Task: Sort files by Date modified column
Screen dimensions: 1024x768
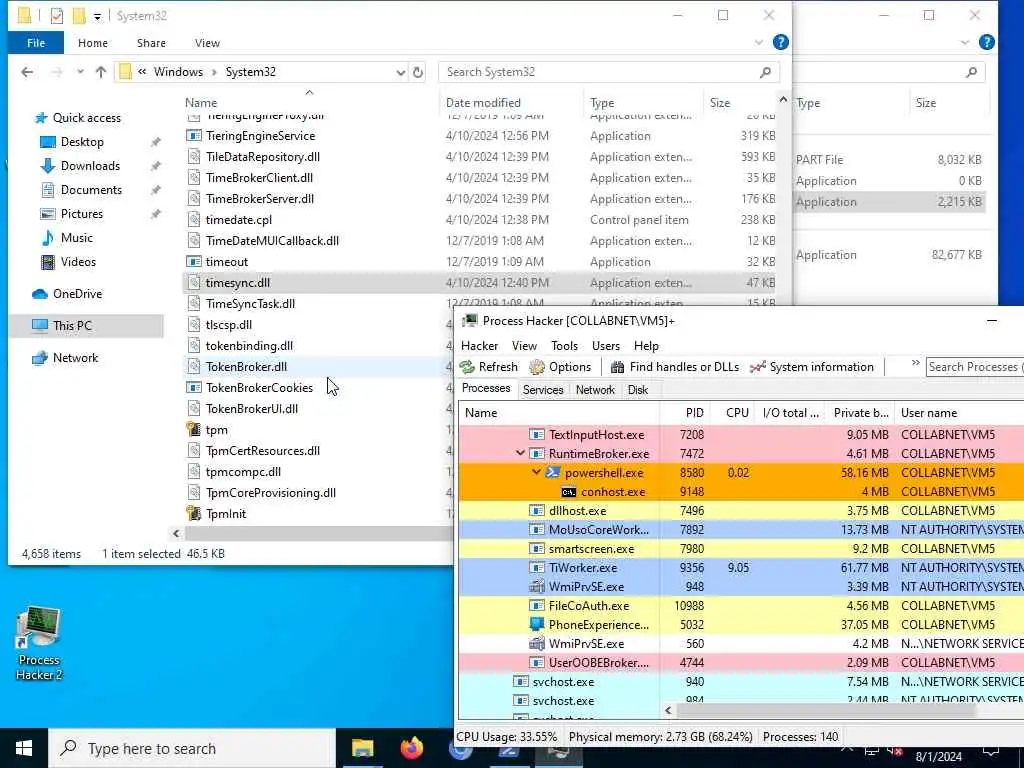Action: (x=483, y=103)
